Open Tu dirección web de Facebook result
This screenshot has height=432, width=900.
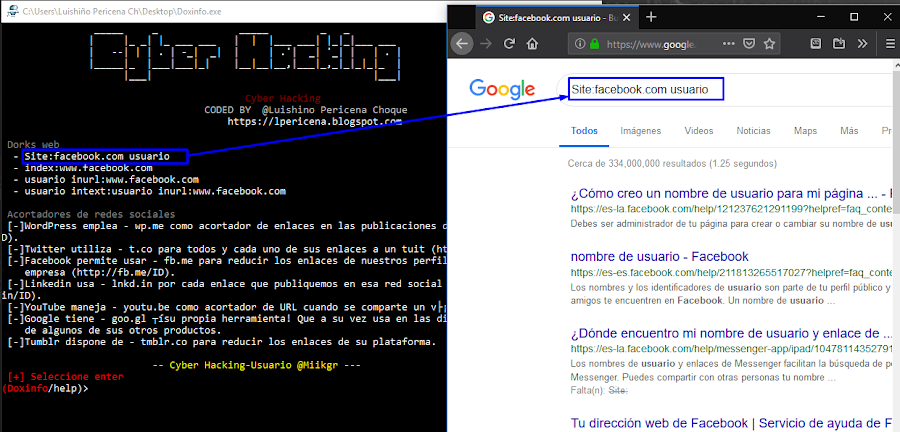732,423
